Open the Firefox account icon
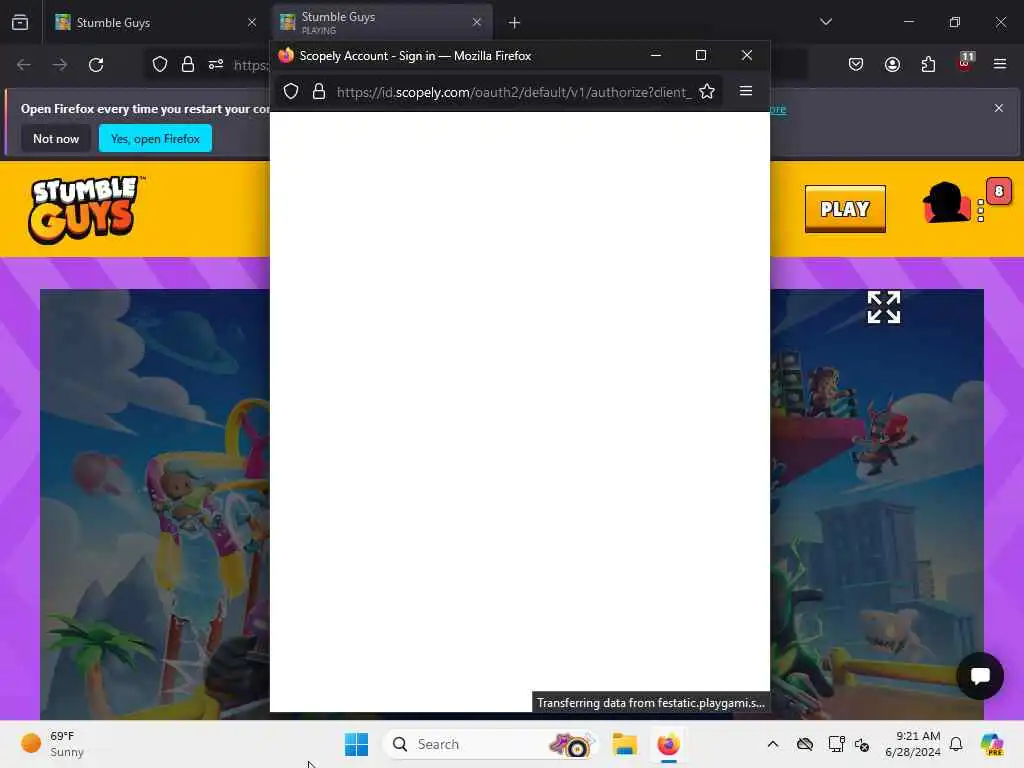This screenshot has width=1024, height=768. click(892, 64)
